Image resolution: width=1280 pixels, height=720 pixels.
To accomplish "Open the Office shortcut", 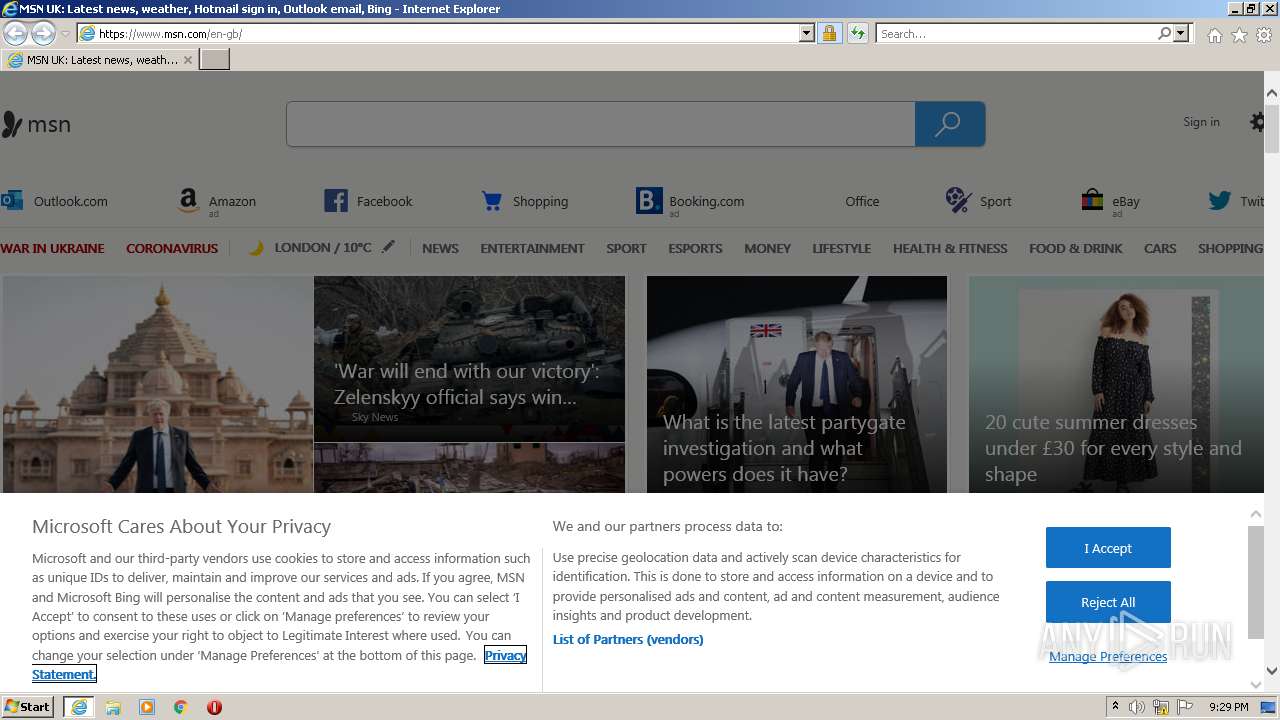I will tap(861, 201).
